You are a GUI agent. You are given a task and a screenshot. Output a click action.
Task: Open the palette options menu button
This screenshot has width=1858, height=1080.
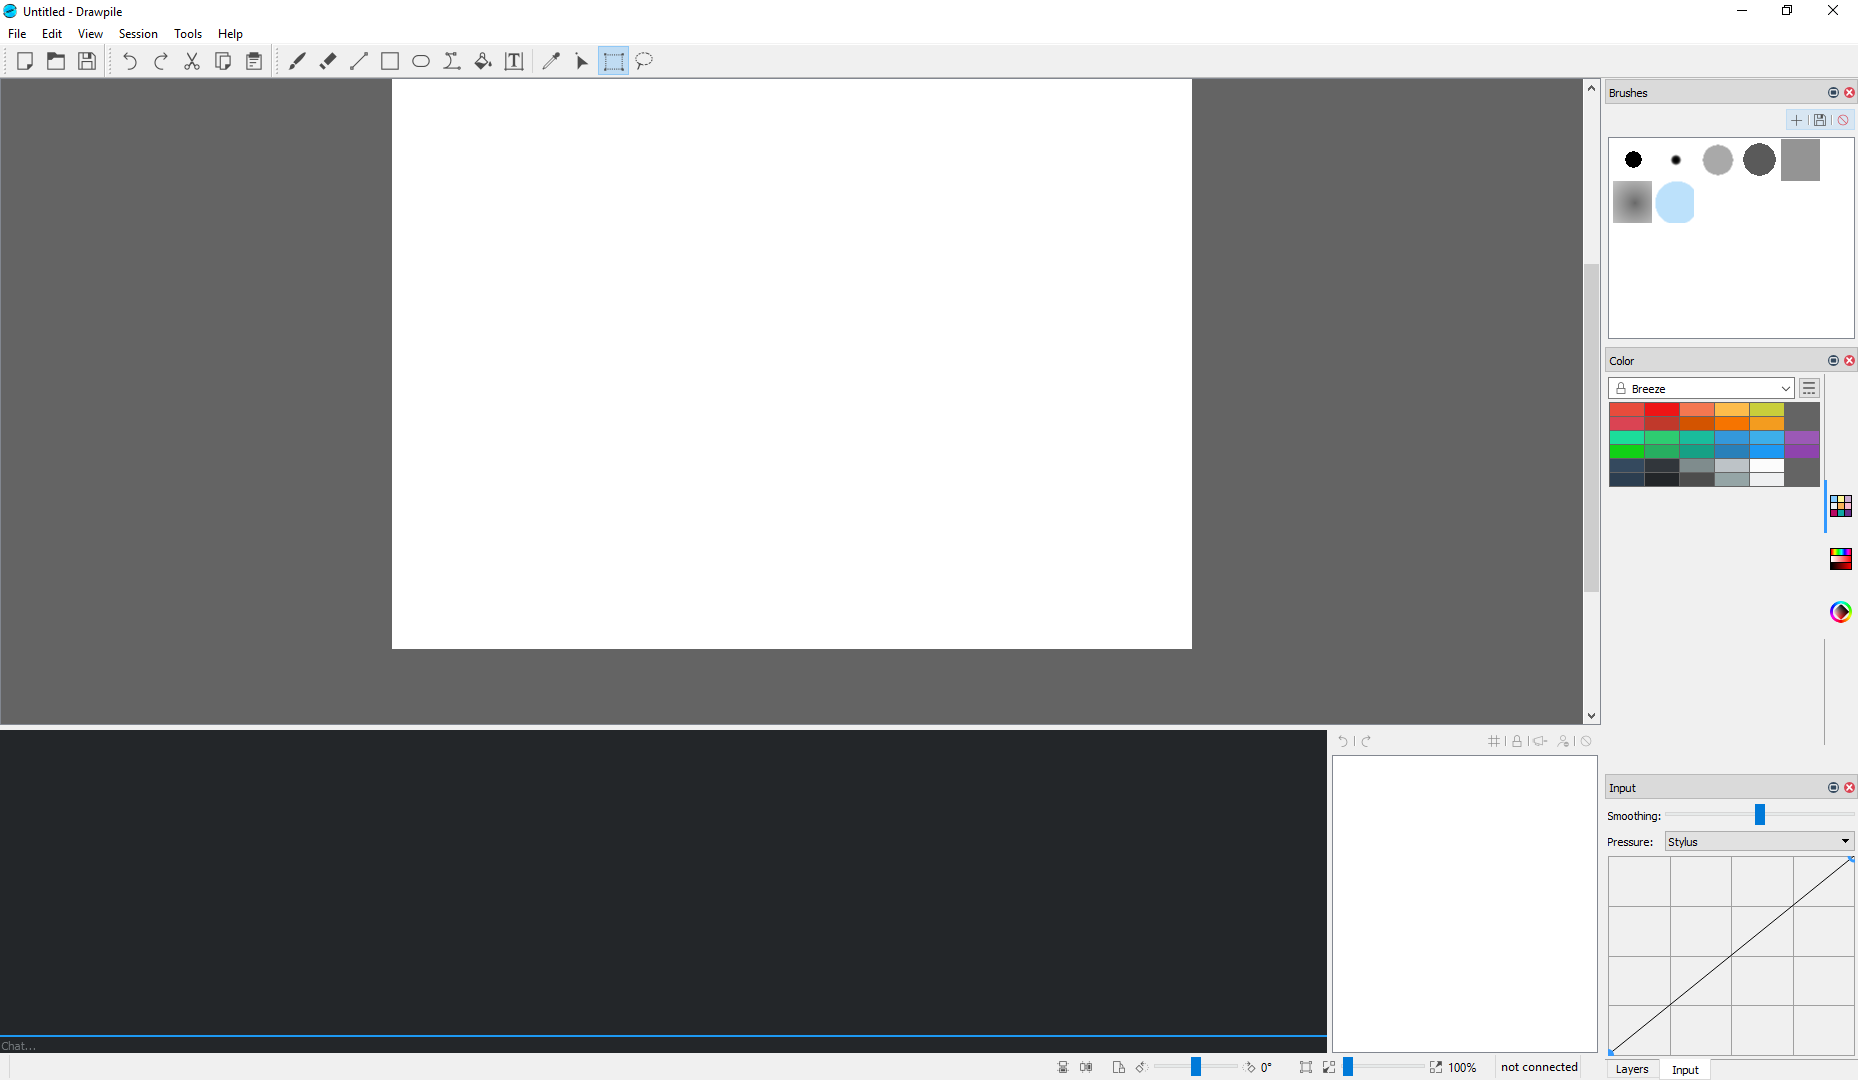click(1809, 388)
